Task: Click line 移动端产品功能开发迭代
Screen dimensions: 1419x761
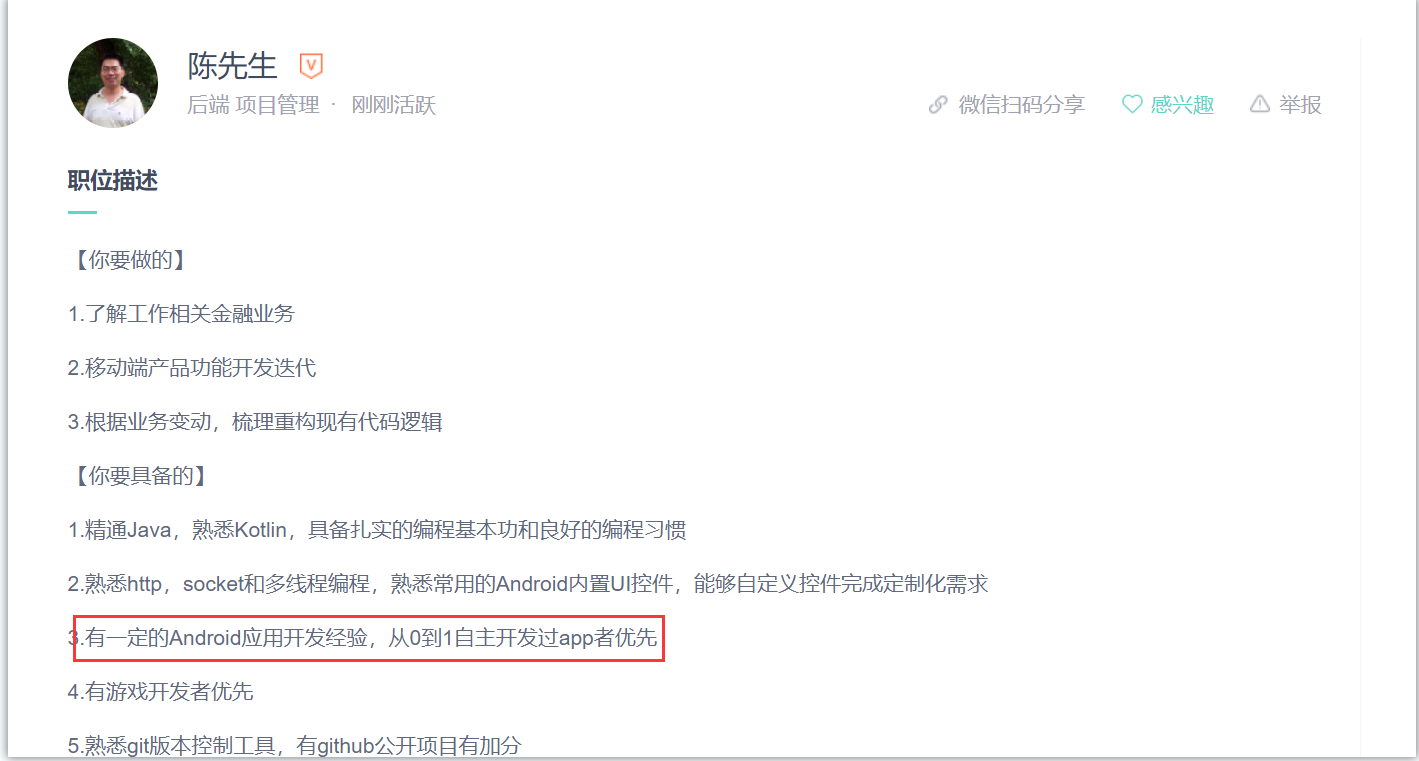Action: 192,368
